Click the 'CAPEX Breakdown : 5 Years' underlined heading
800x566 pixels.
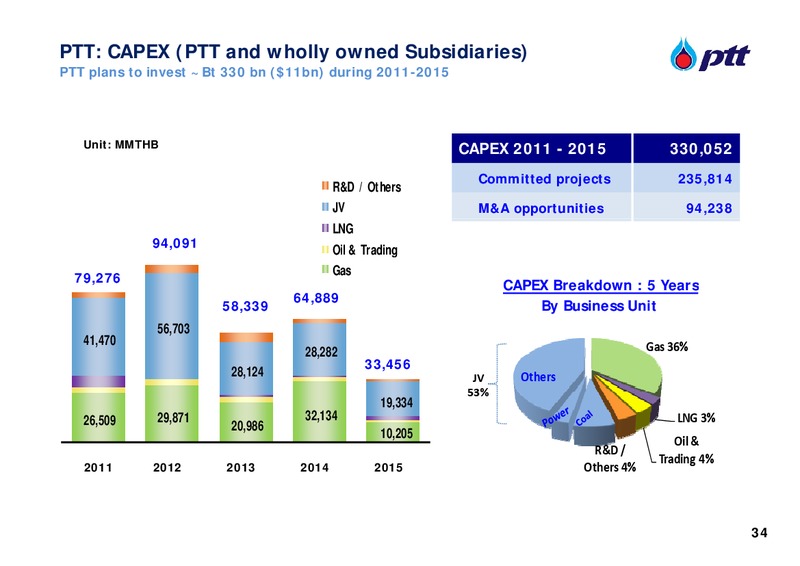[x=601, y=285]
